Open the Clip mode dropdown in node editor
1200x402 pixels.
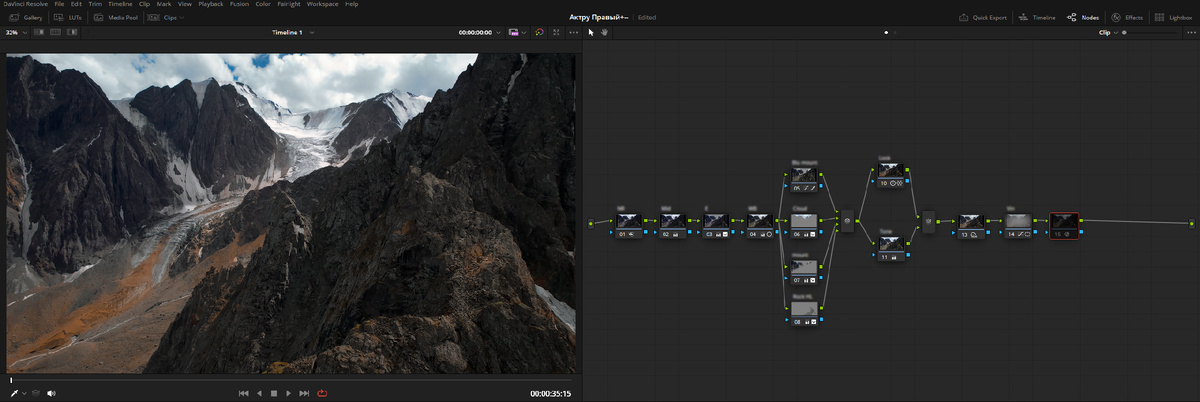click(1108, 32)
